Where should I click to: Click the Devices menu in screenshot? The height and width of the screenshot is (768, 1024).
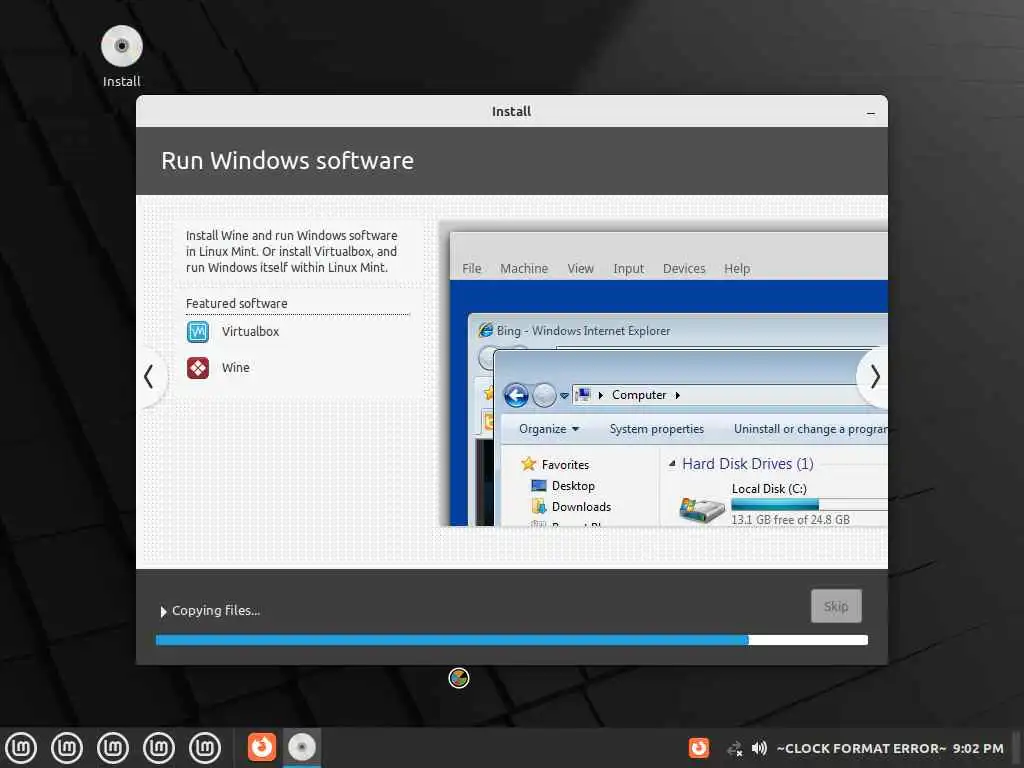click(x=684, y=268)
